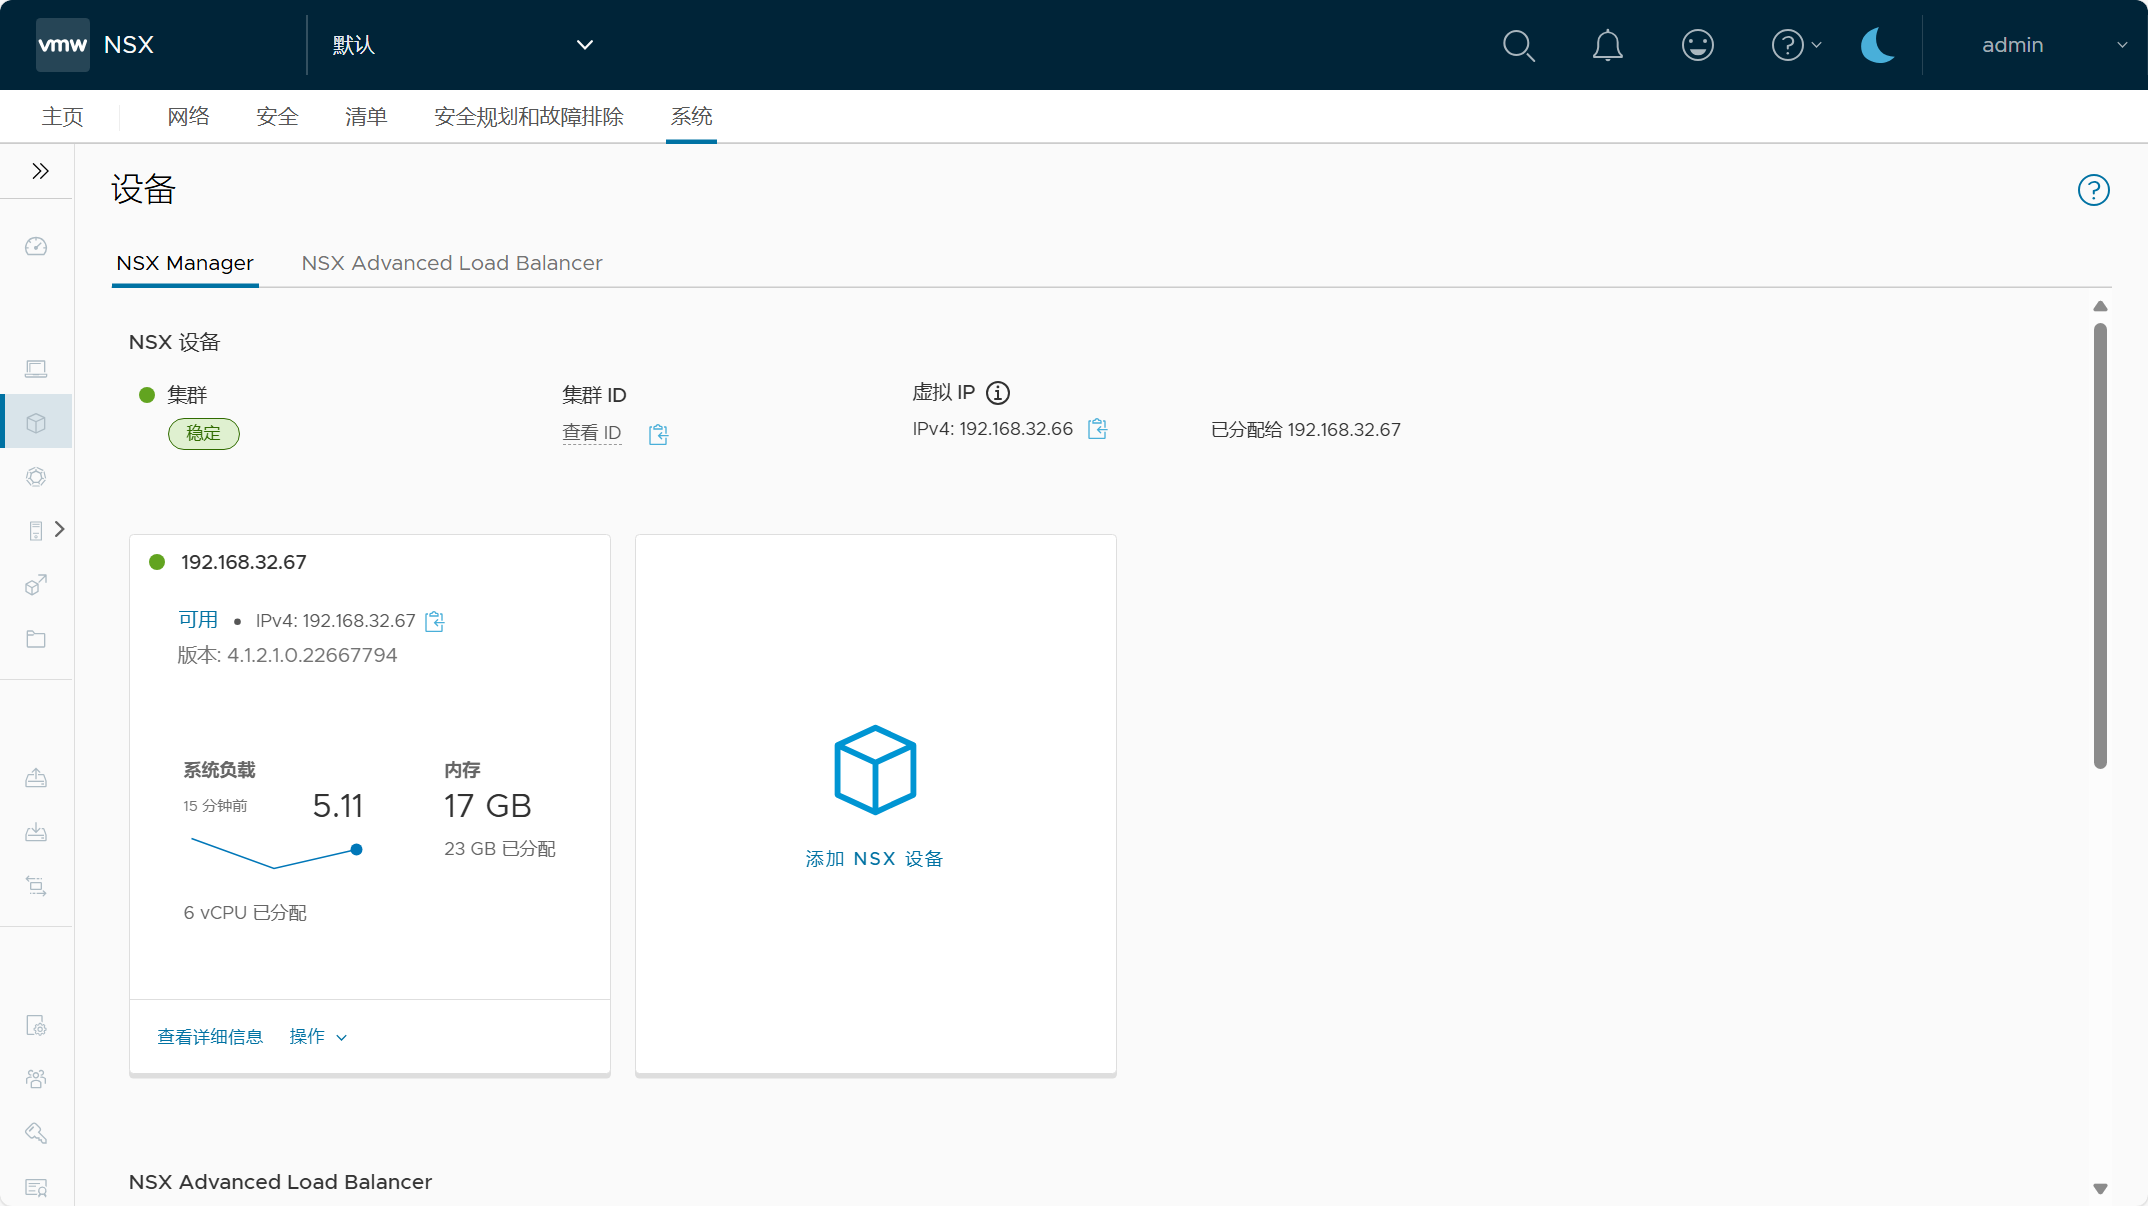The image size is (2148, 1206).
Task: Click the upload drive icon in sidebar
Action: pyautogui.click(x=36, y=778)
